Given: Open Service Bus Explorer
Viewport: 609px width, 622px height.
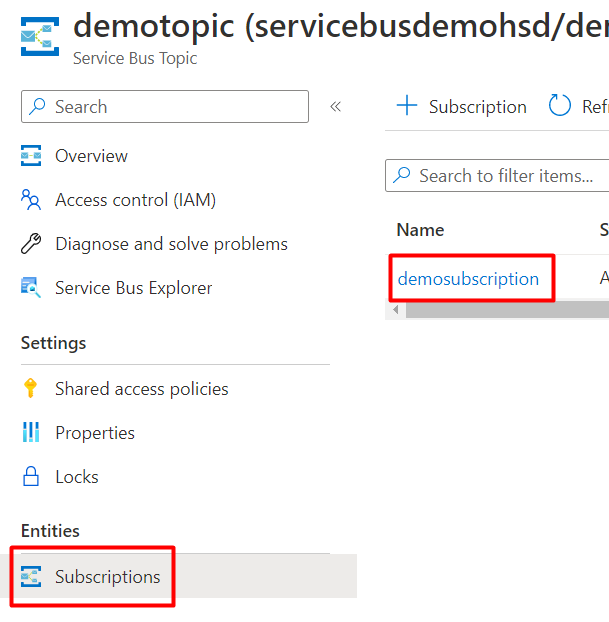Looking at the screenshot, I should tap(134, 288).
